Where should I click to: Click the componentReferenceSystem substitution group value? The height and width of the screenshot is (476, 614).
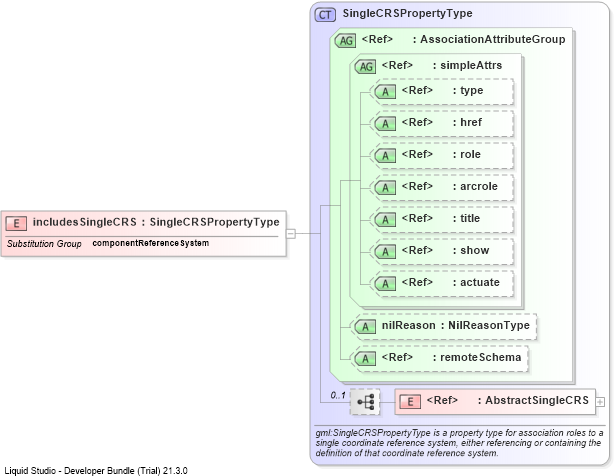[x=150, y=243]
